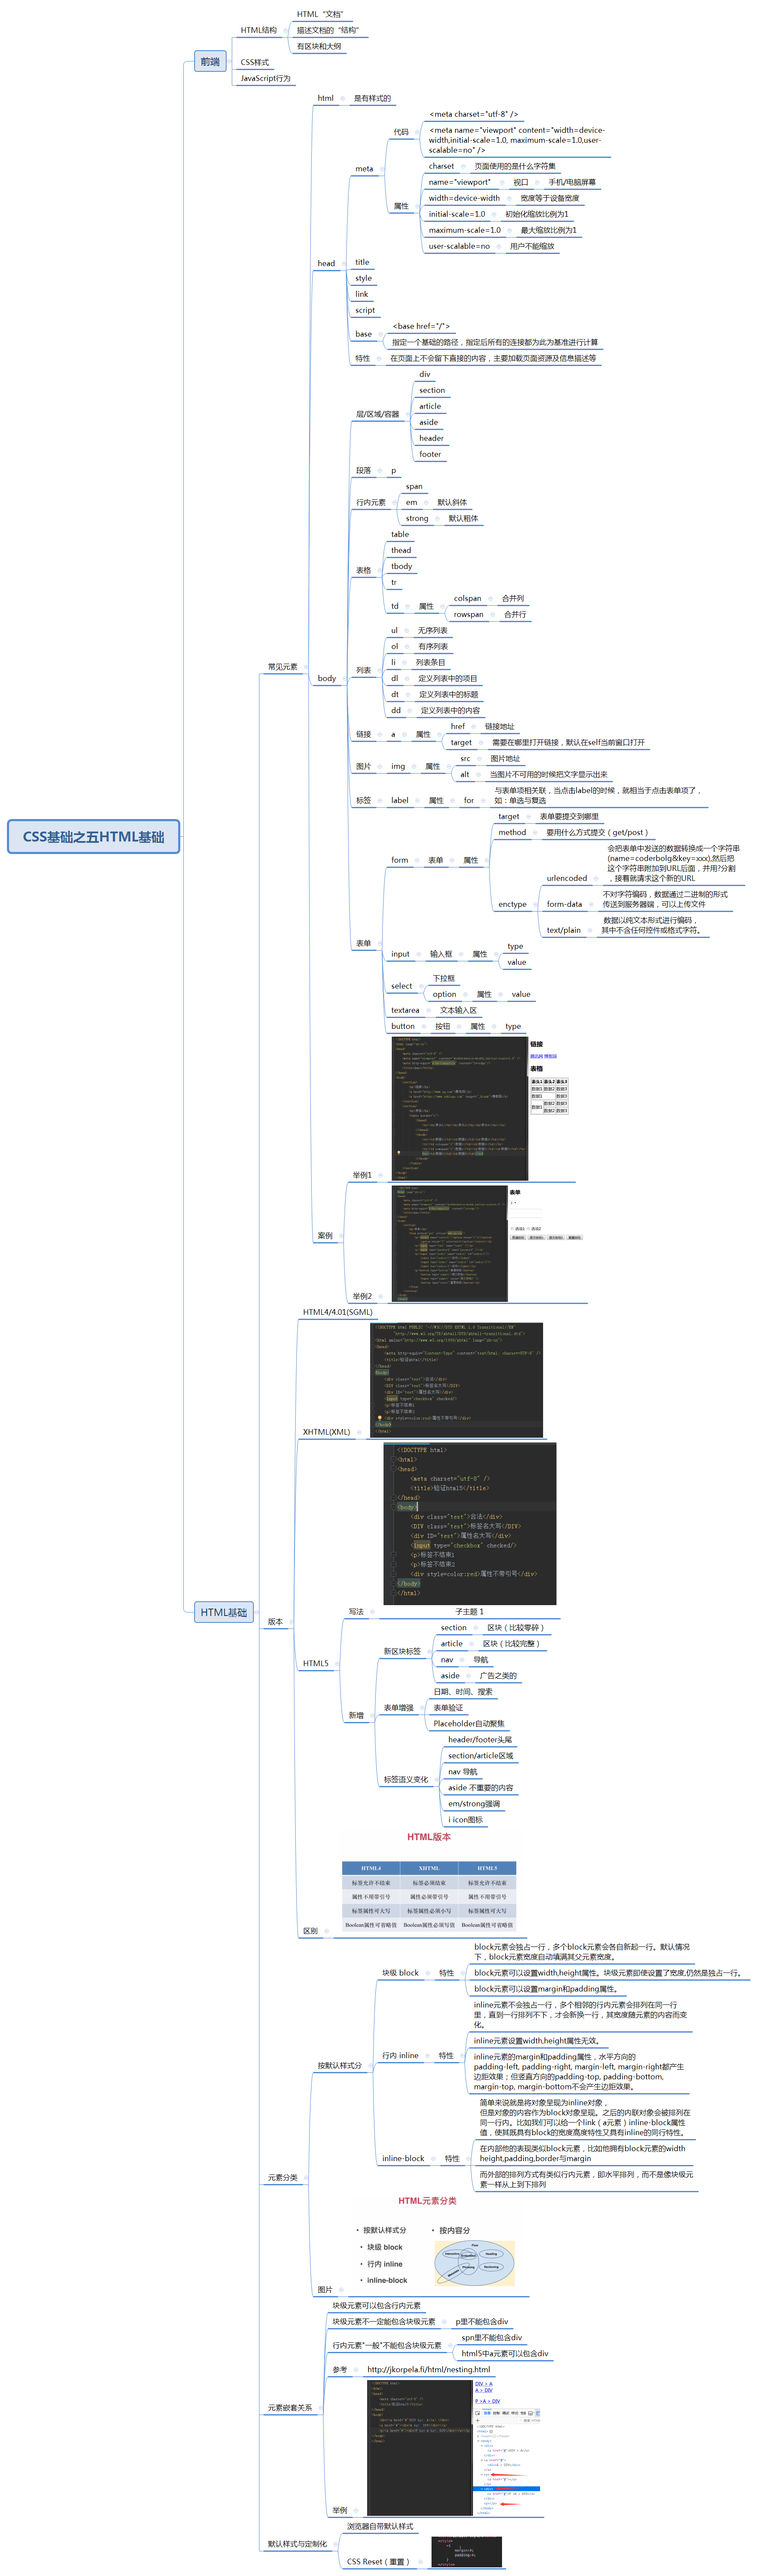Select the 按默认样式分 node

point(339,2066)
